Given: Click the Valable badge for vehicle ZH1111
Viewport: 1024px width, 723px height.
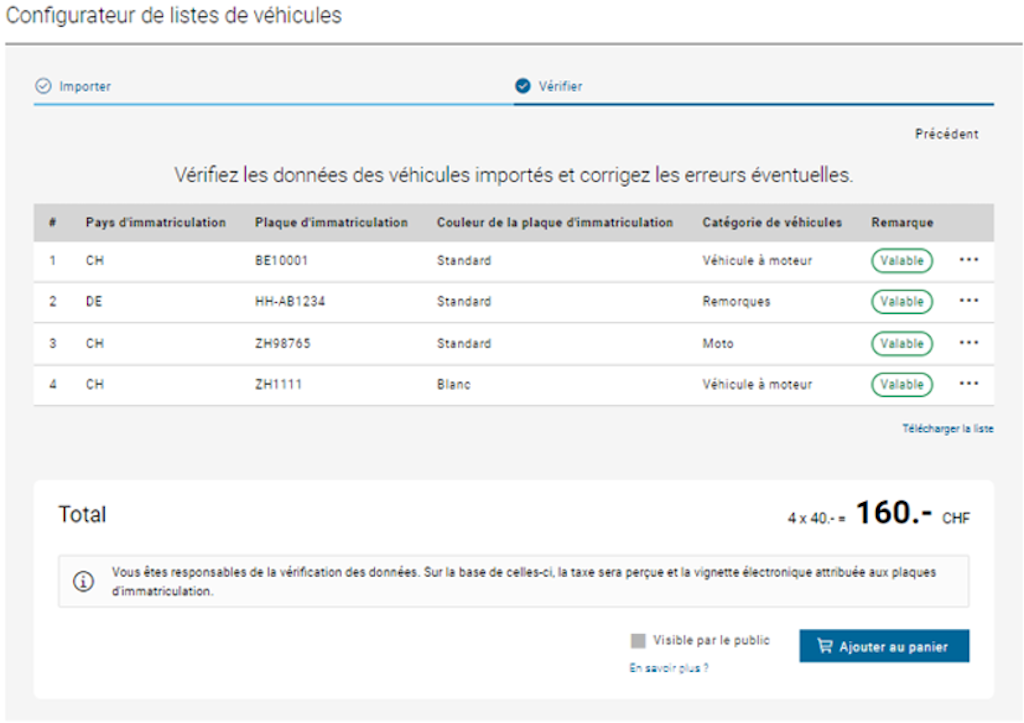Looking at the screenshot, I should coord(901,384).
